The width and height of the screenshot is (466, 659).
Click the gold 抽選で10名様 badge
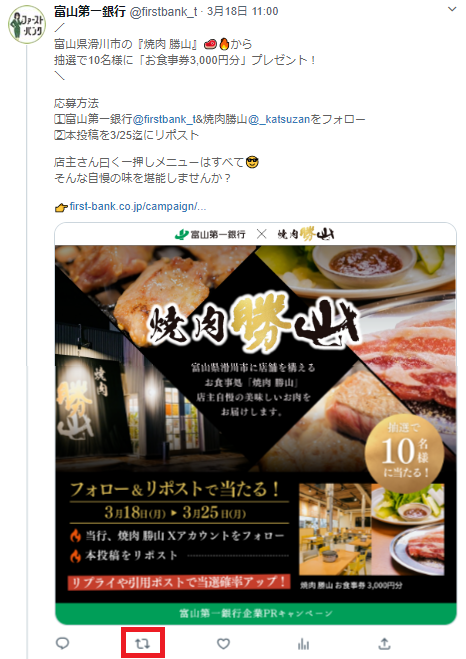coord(404,451)
